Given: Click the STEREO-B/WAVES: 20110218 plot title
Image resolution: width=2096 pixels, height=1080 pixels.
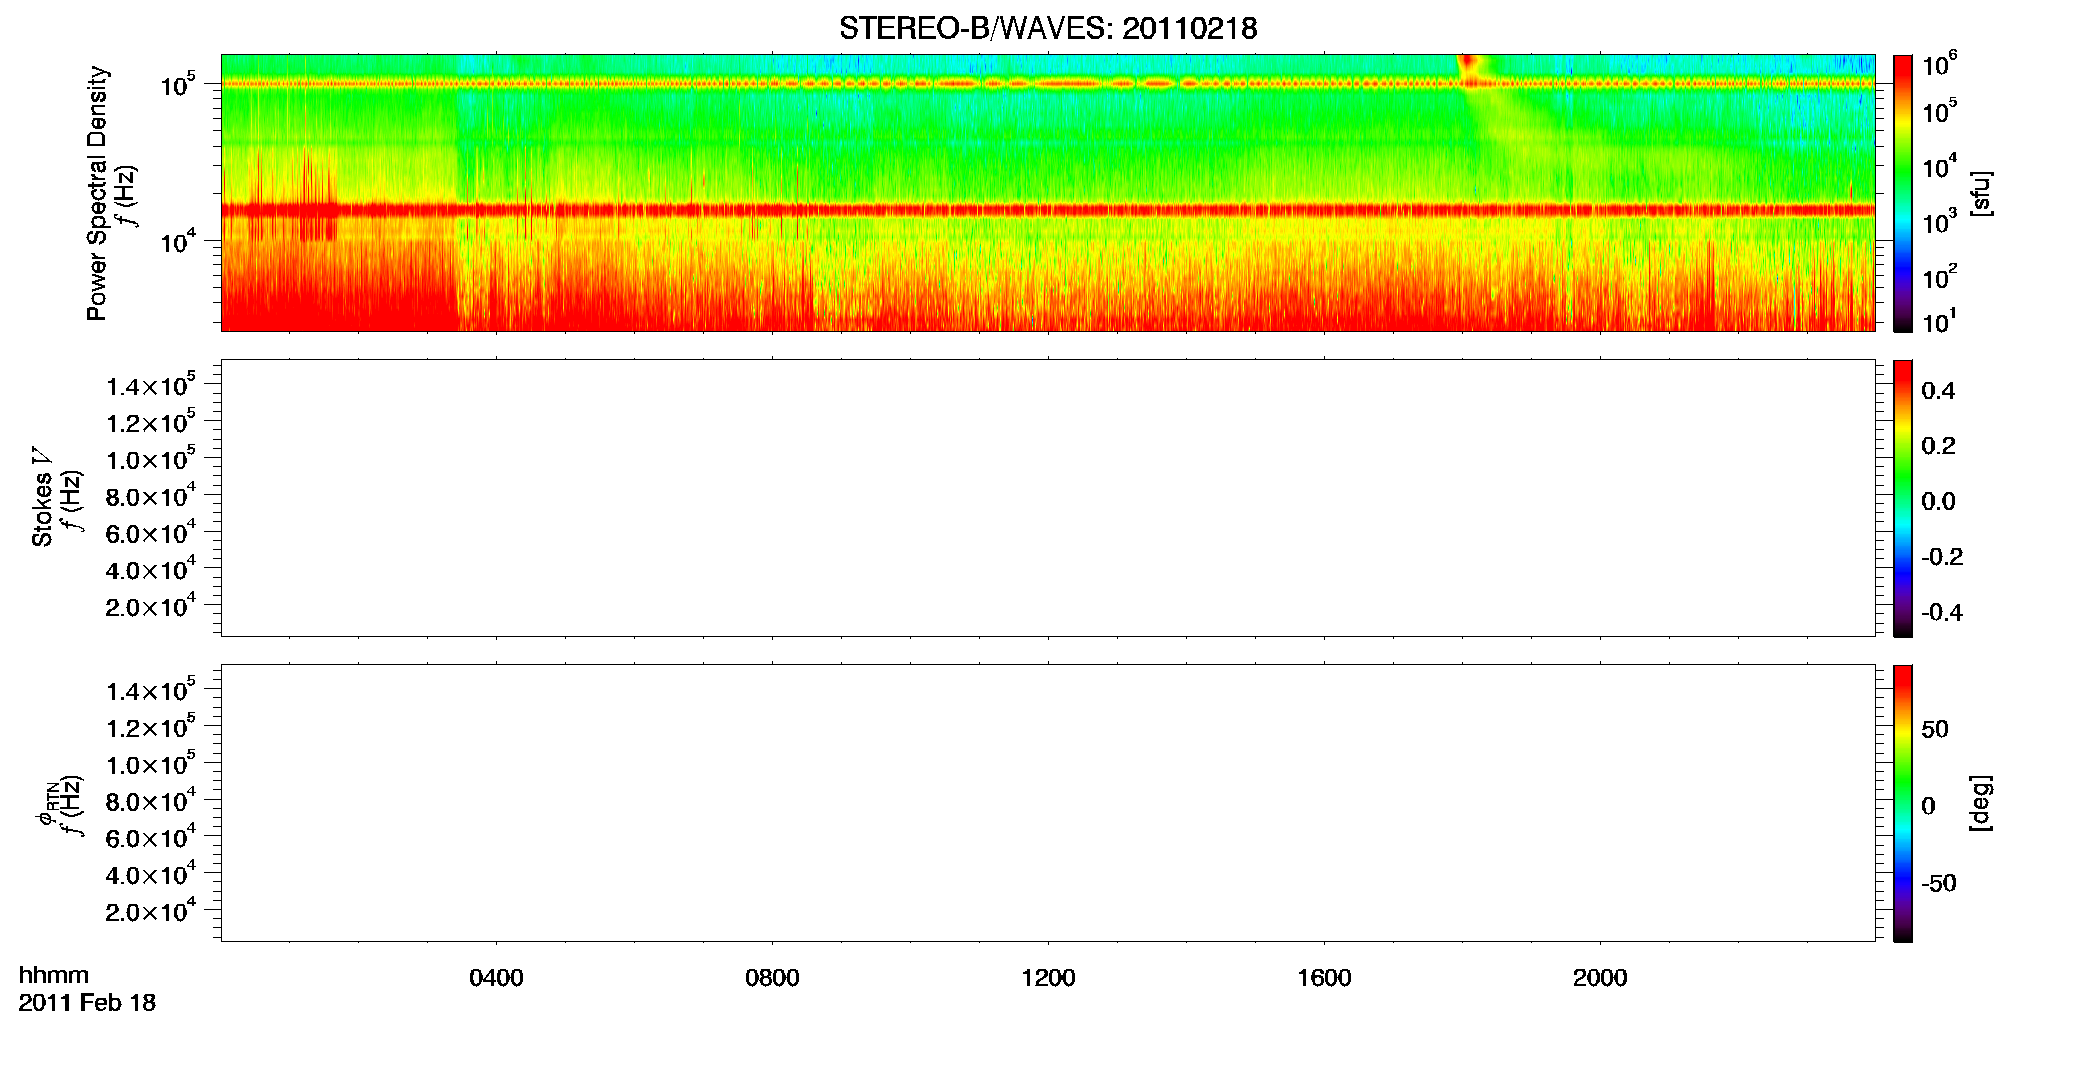Looking at the screenshot, I should [x=1048, y=28].
